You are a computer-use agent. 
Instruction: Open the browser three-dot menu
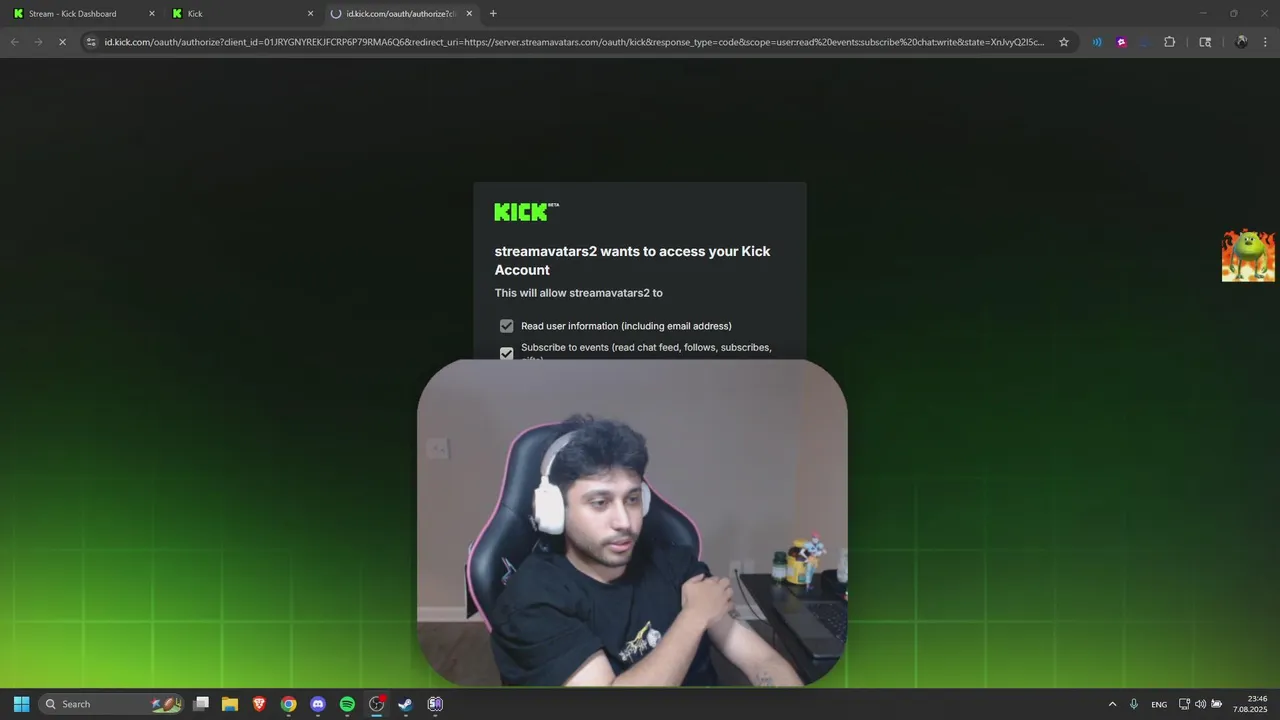point(1265,42)
